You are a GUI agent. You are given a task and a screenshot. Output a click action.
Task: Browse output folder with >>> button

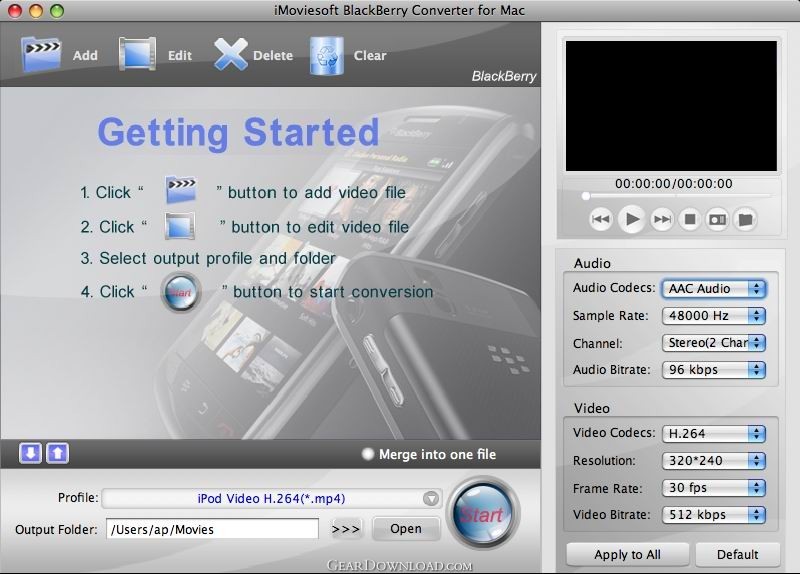coord(345,529)
